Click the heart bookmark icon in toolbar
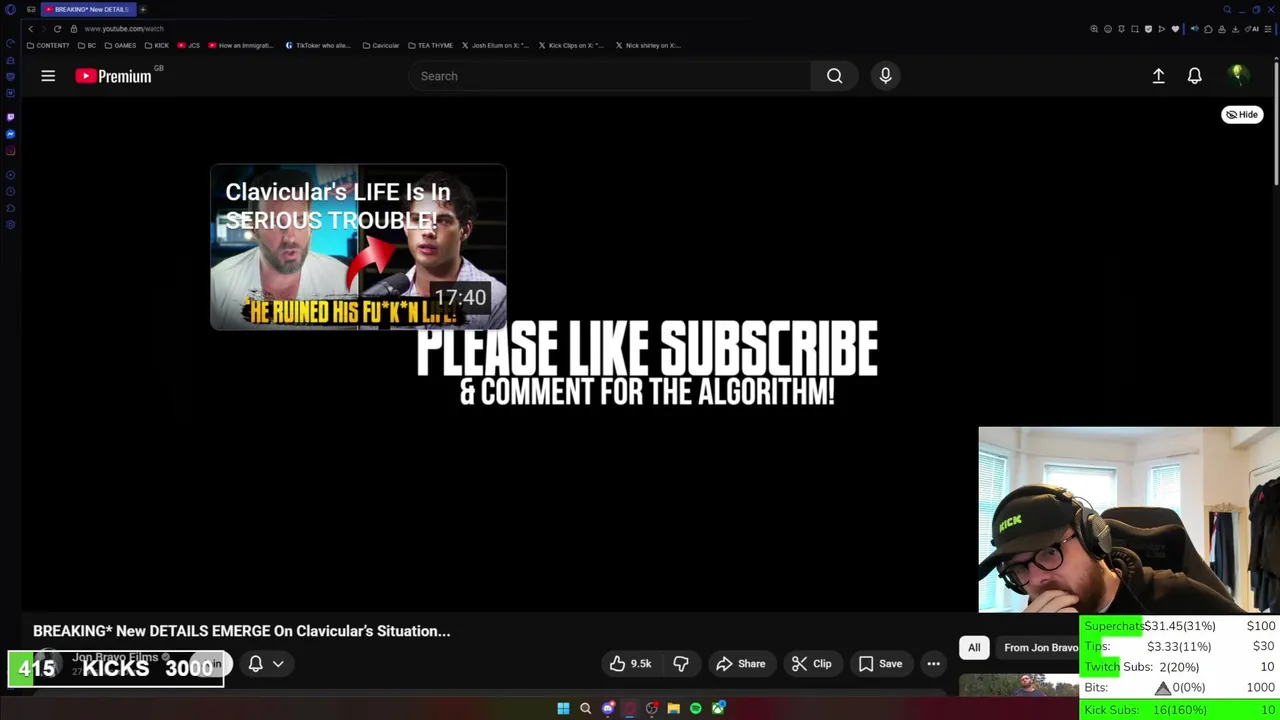This screenshot has height=720, width=1280. (1175, 29)
